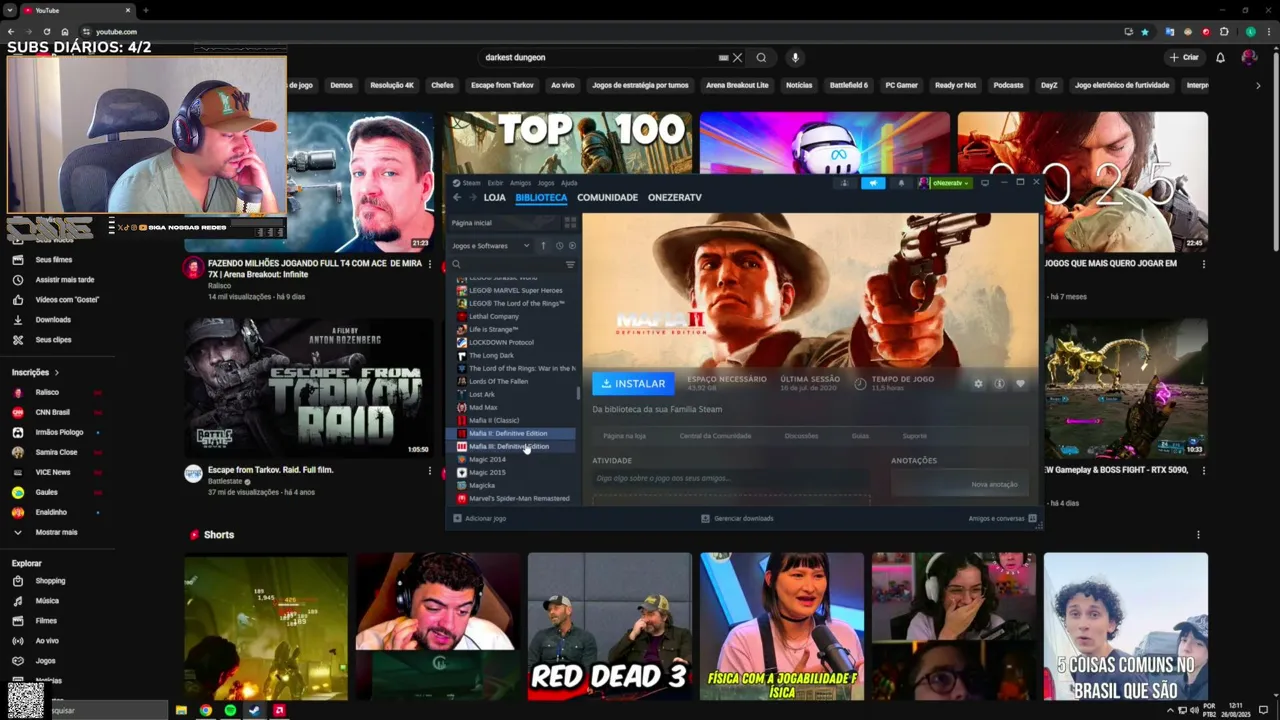Expand the Jogos e Softwares filter dropdown

tap(491, 245)
